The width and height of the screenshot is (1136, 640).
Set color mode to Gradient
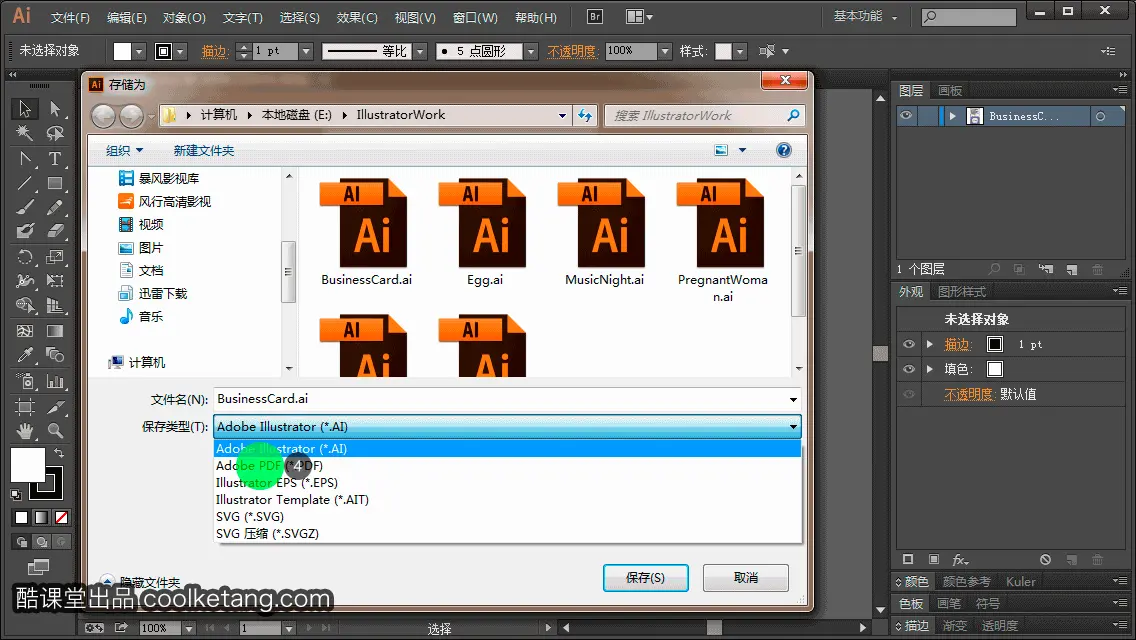tap(41, 518)
